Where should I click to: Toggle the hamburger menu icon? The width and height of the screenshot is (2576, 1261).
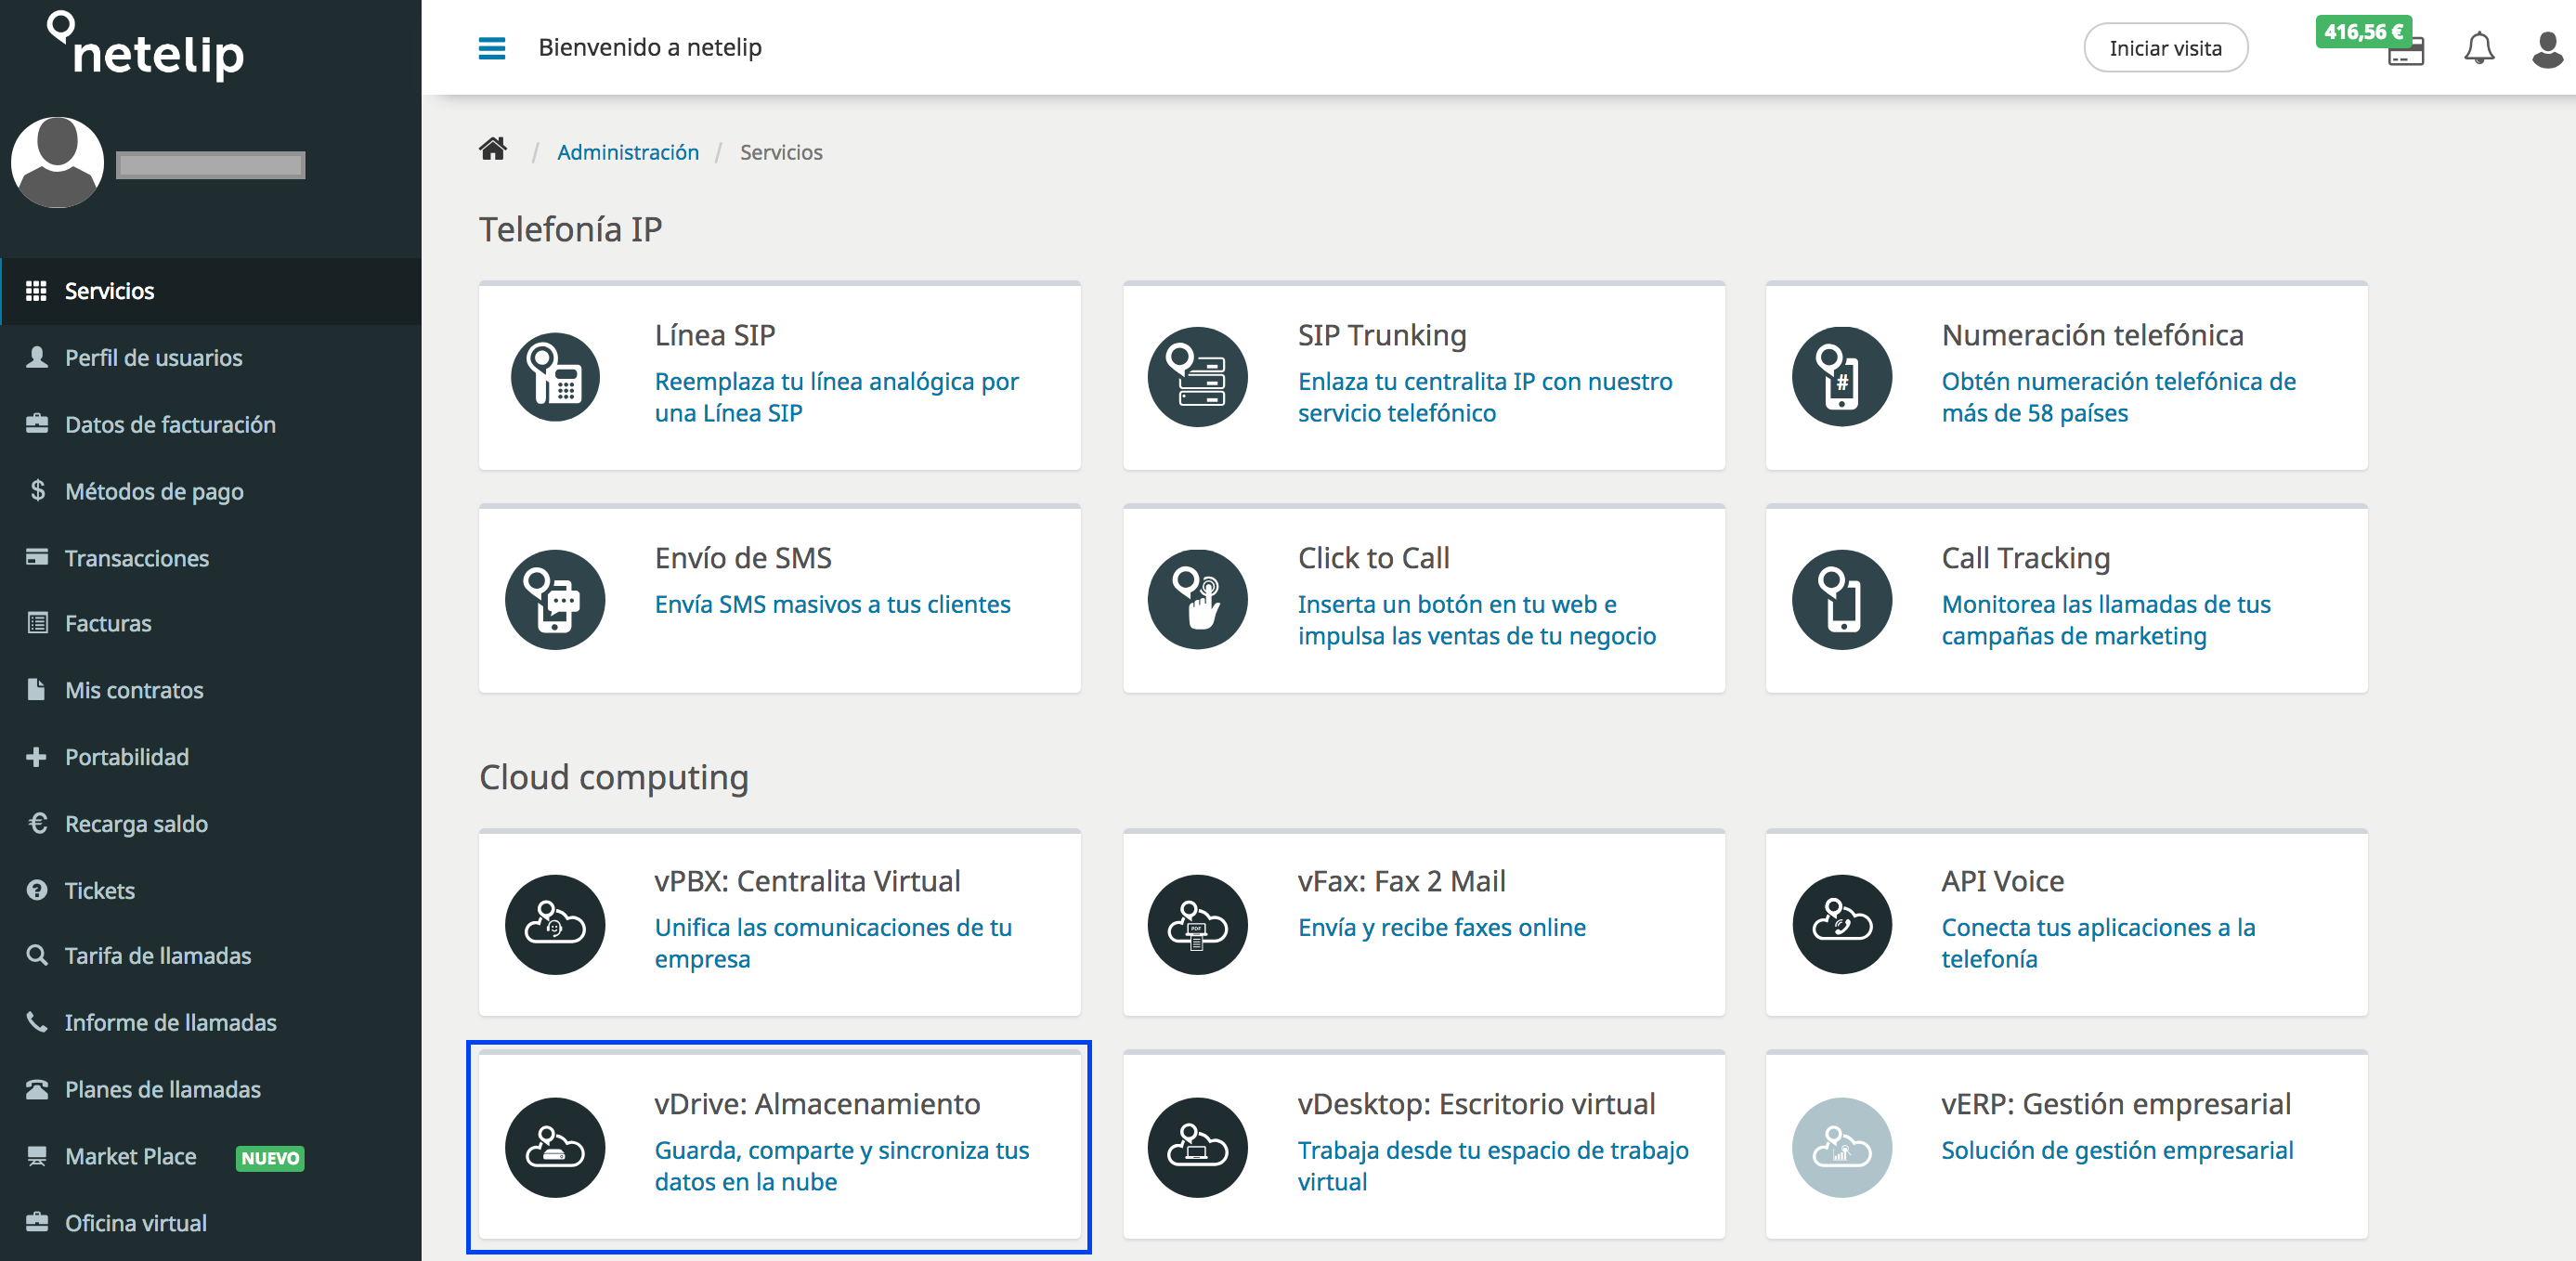pos(491,48)
